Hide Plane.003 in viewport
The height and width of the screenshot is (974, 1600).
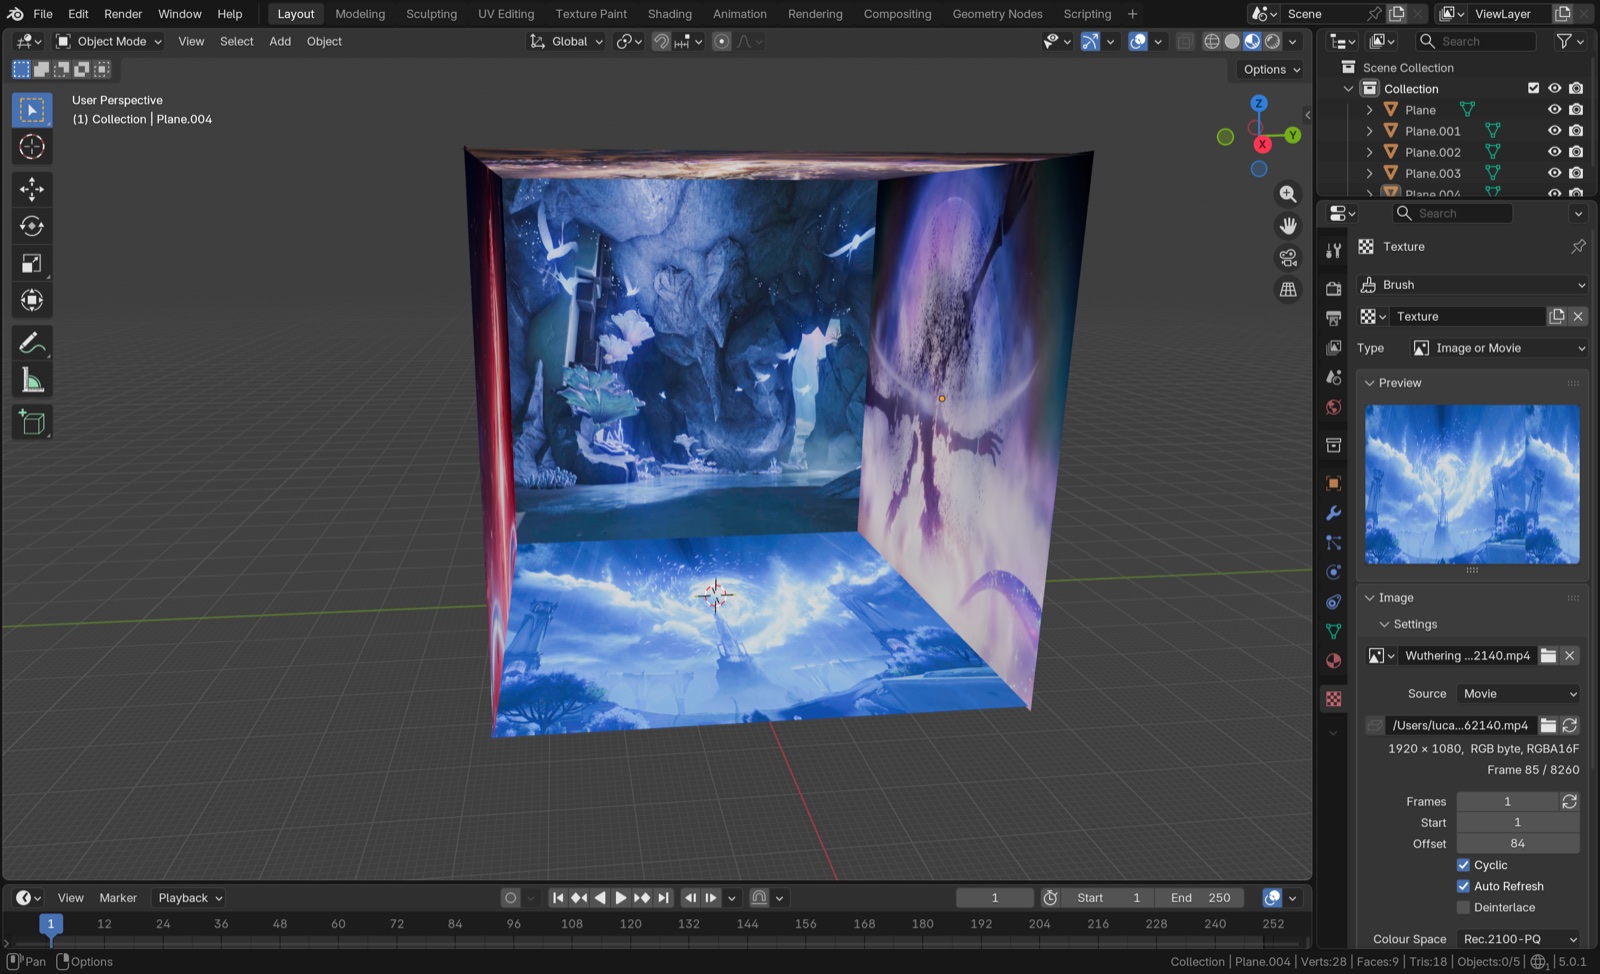click(1554, 173)
